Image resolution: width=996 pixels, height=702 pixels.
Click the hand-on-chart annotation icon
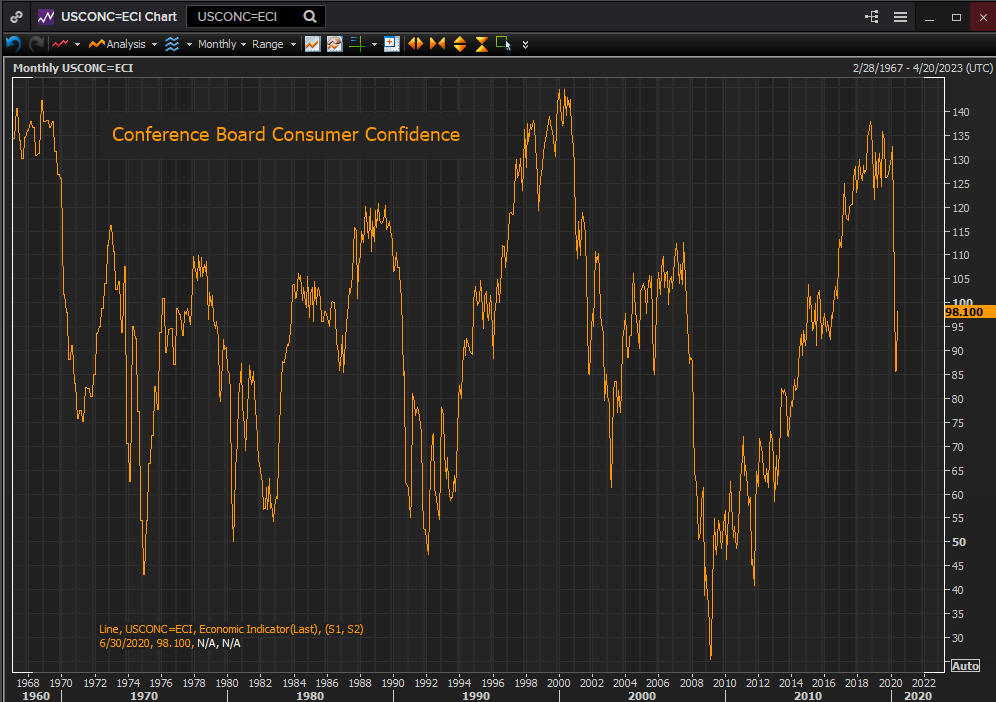335,44
